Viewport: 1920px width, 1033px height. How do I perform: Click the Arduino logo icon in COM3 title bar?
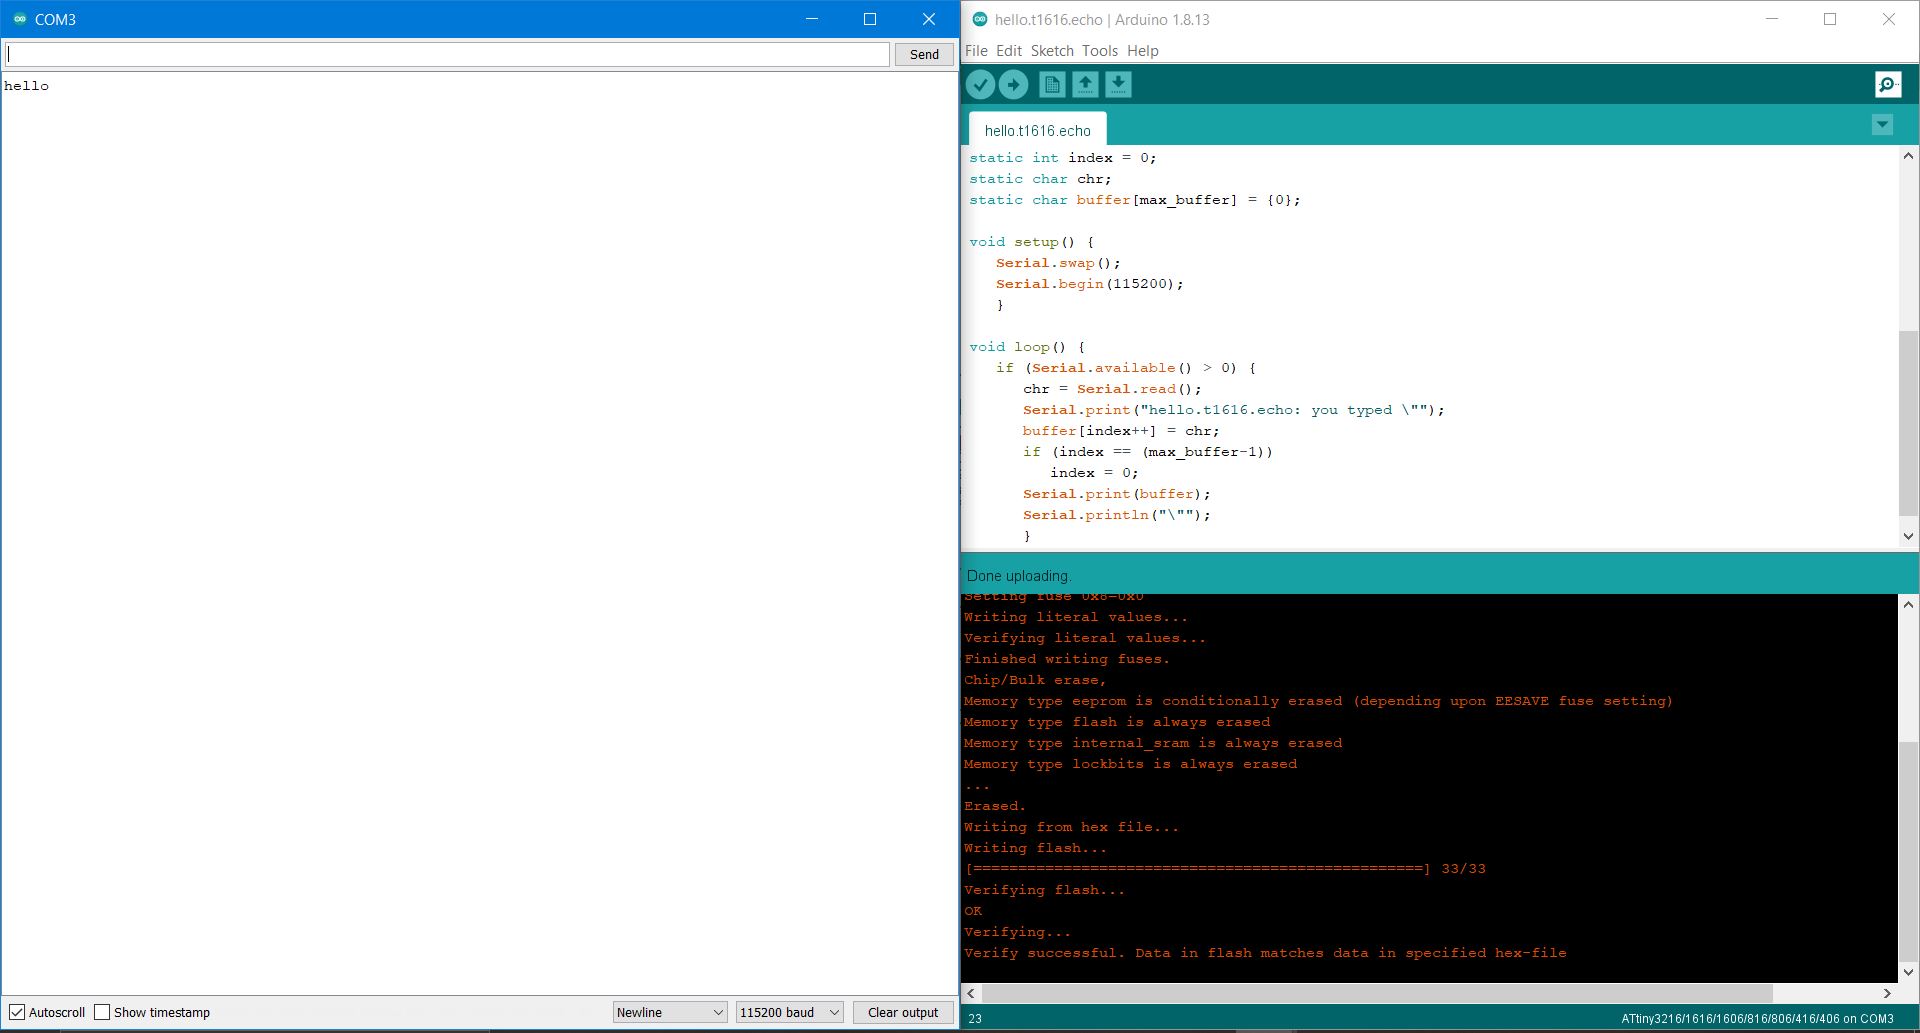pyautogui.click(x=19, y=19)
